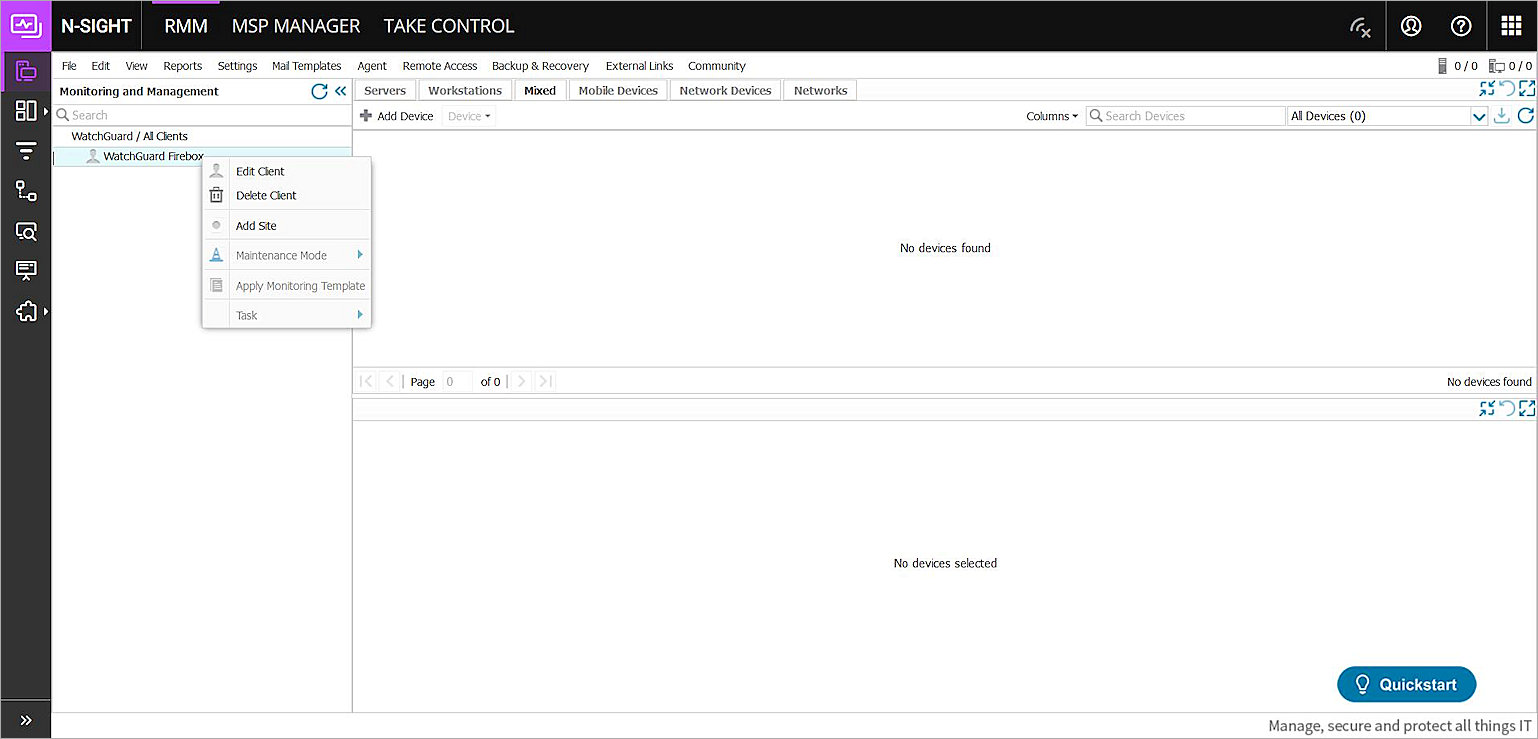Open the Settings menu
This screenshot has width=1538, height=739.
pos(238,66)
